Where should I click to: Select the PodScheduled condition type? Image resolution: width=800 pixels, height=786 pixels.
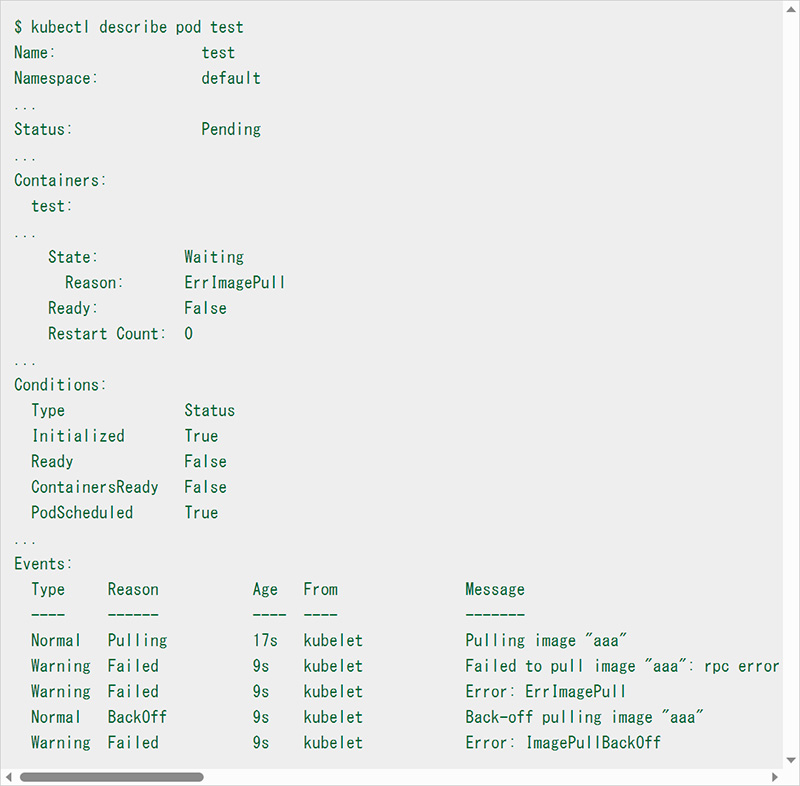click(82, 513)
